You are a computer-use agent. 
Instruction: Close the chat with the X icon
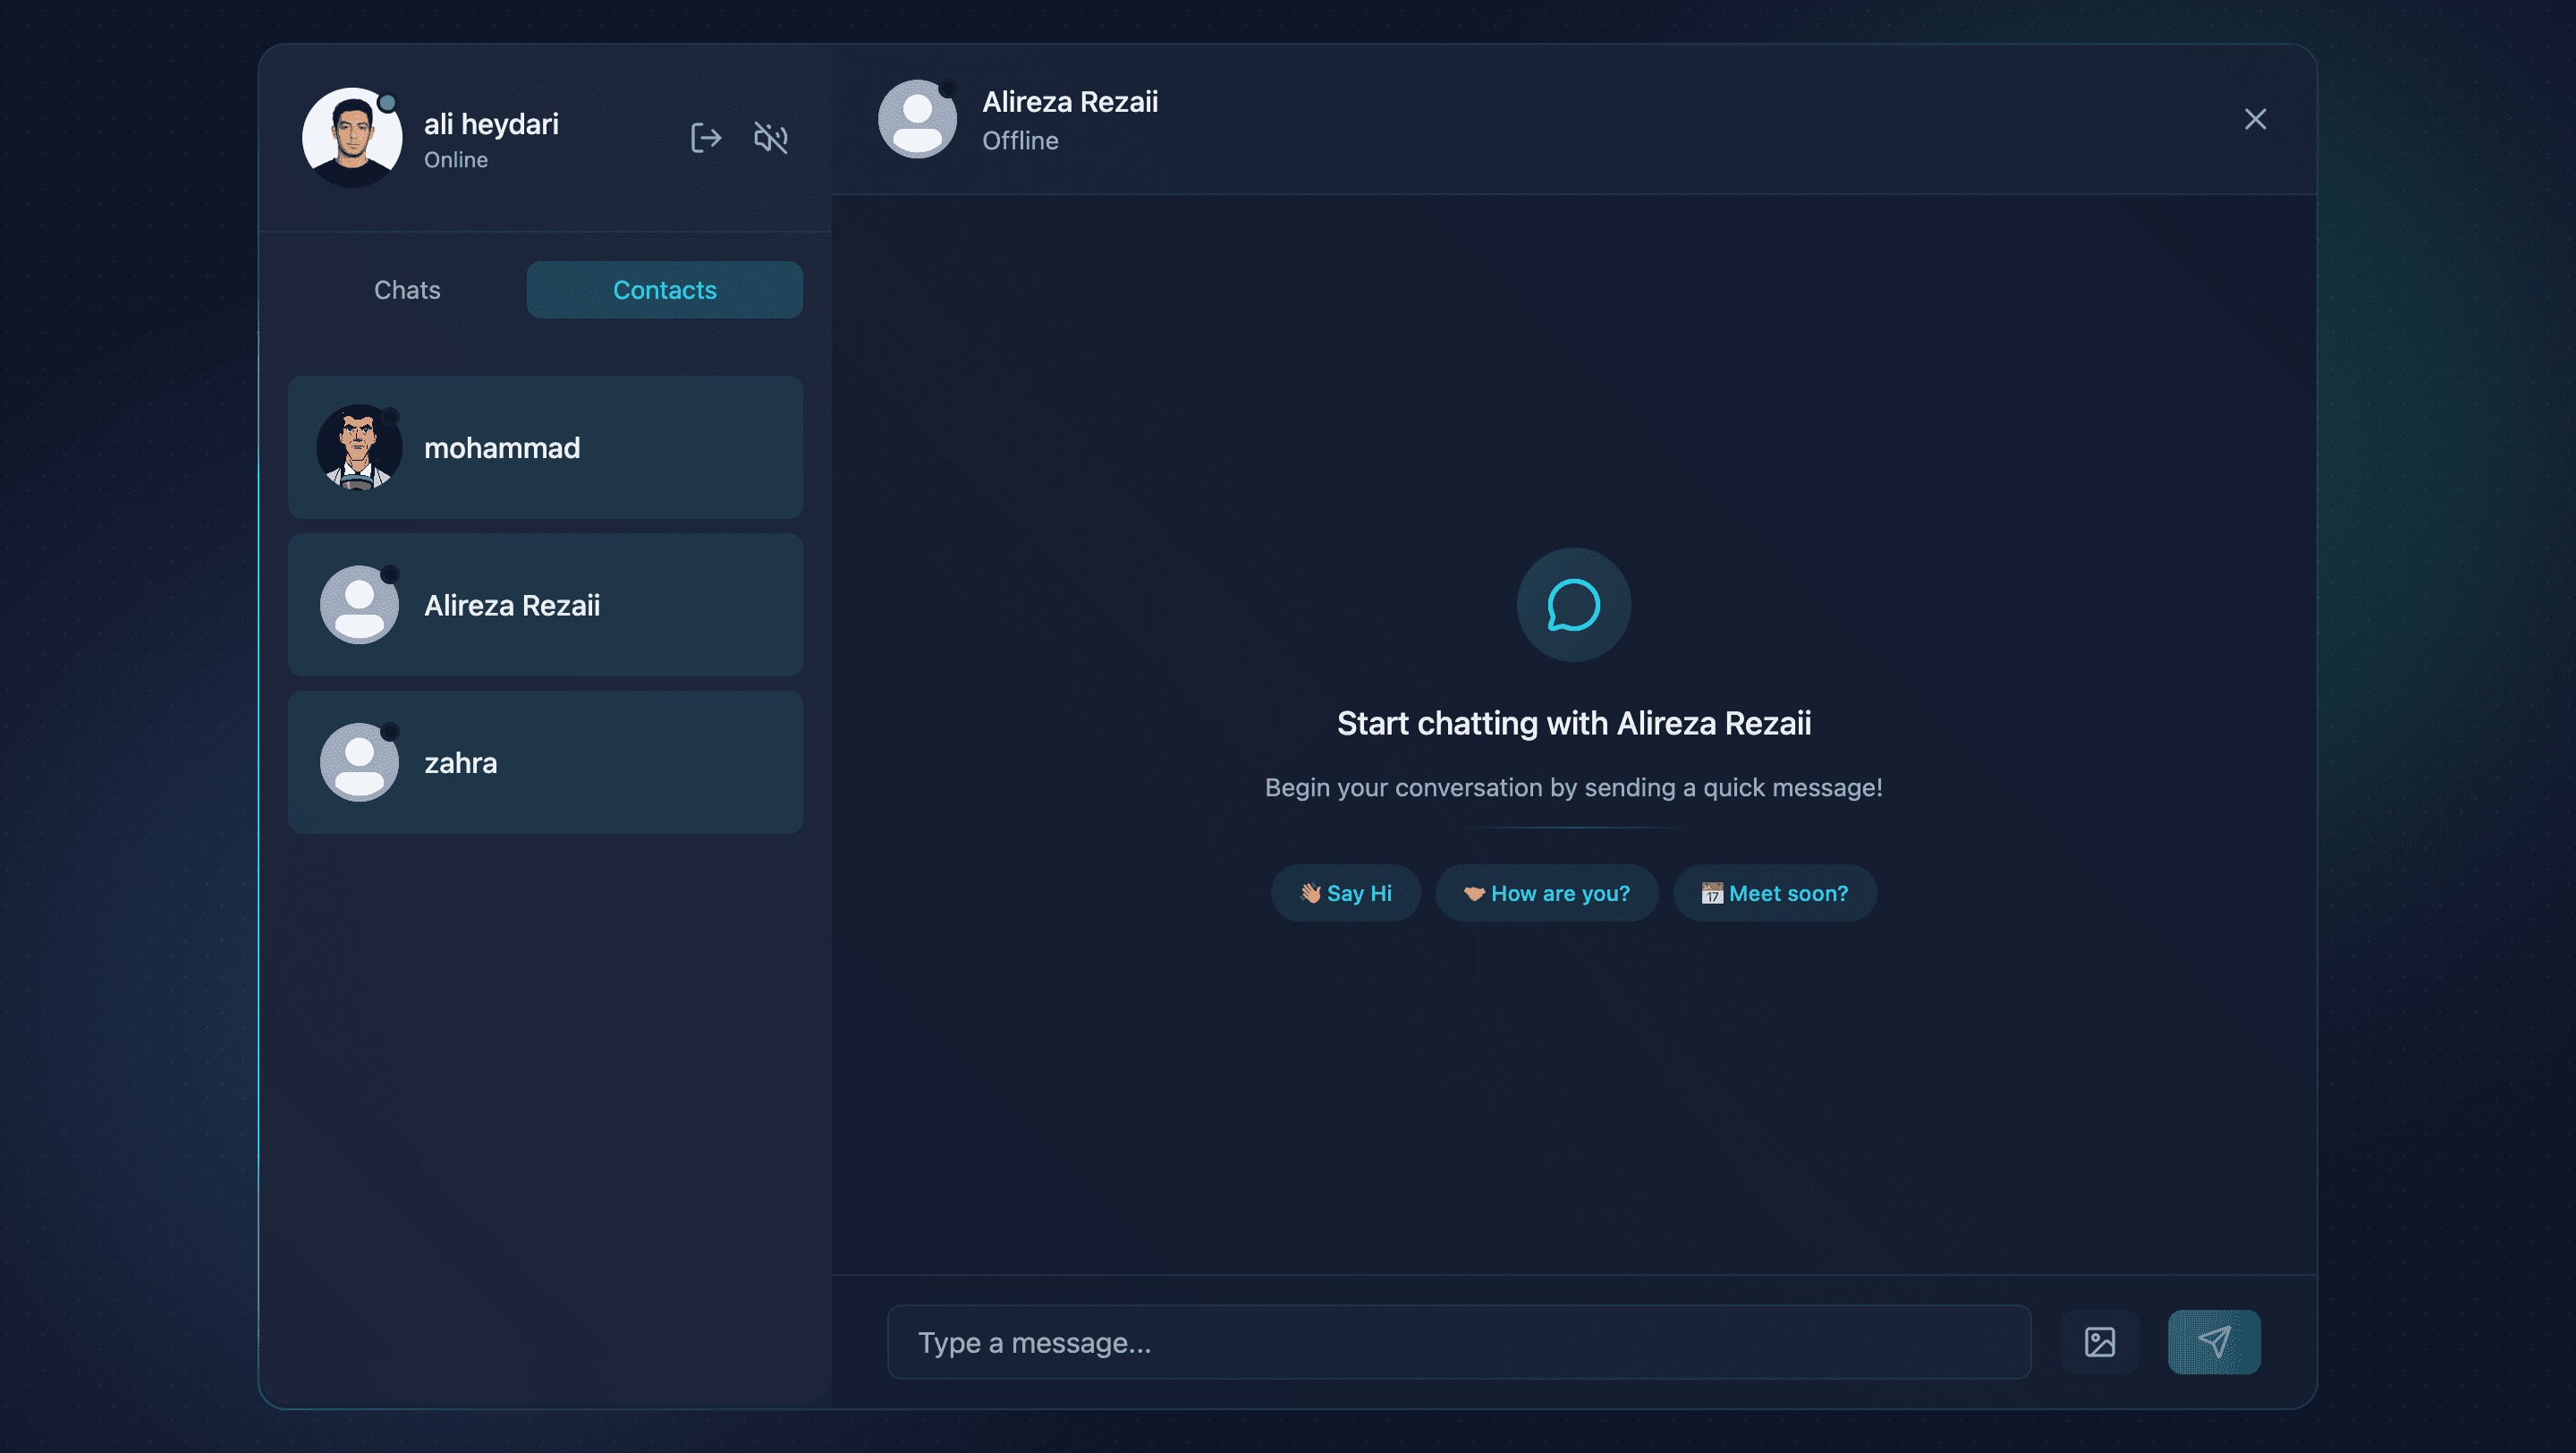(2255, 119)
